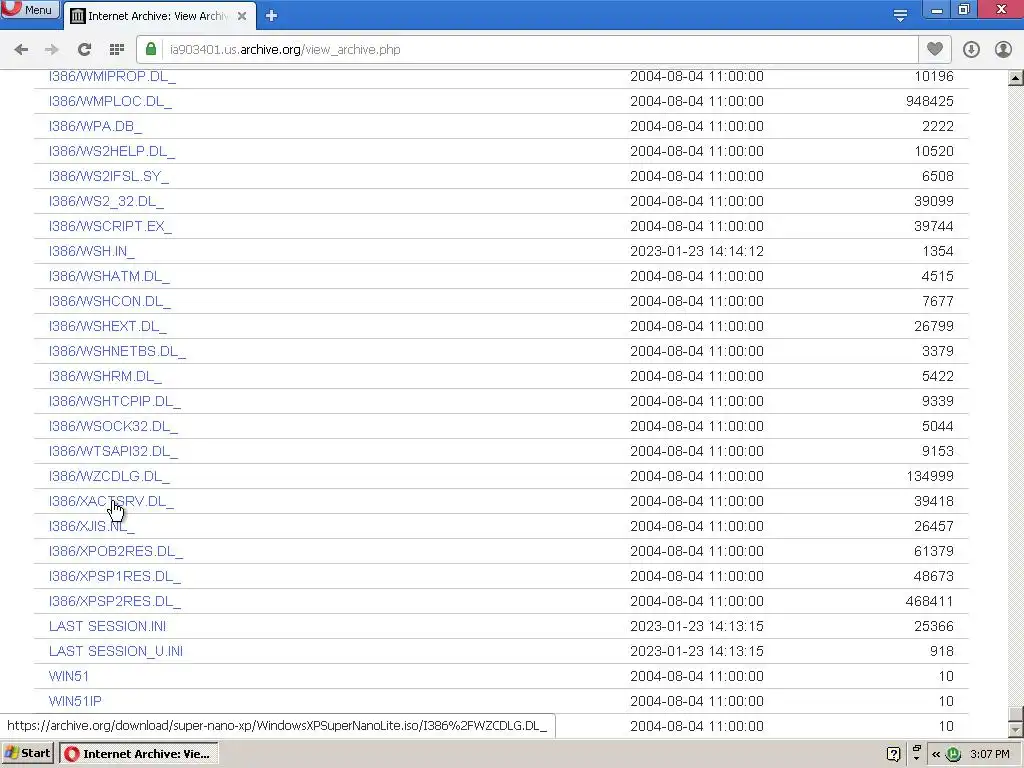1024x768 pixels.
Task: Open I386/WTSAPI32.DL_ link
Action: click(113, 451)
